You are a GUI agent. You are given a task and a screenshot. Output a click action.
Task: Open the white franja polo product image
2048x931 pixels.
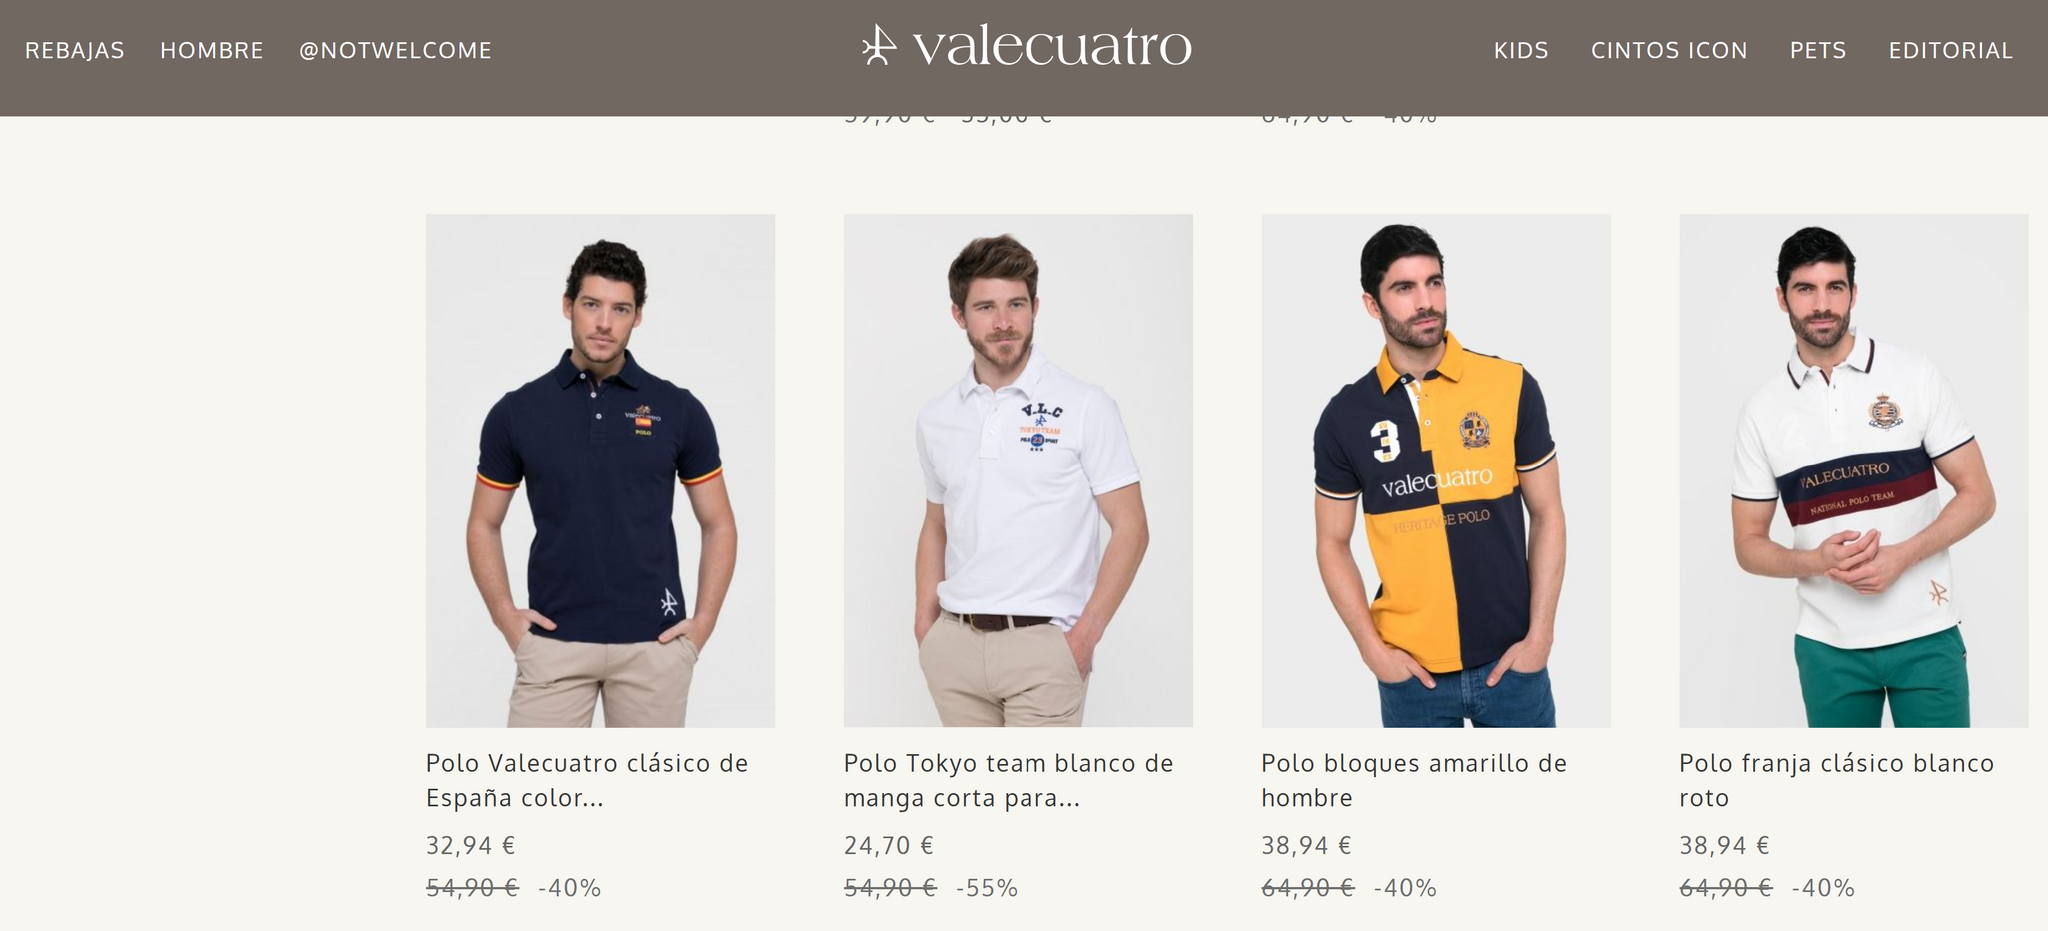click(x=1854, y=470)
